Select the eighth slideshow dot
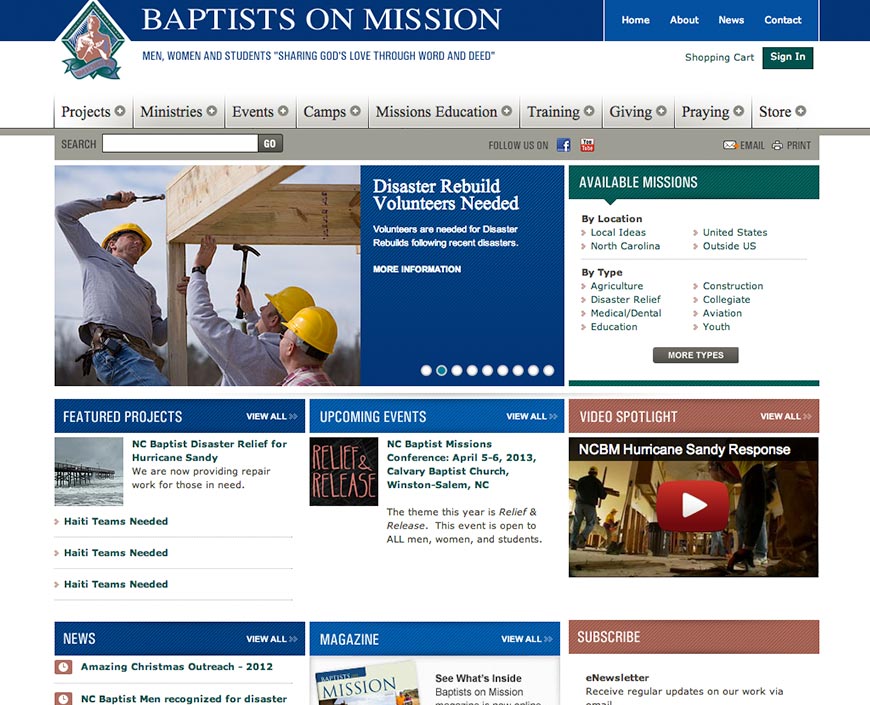The height and width of the screenshot is (705, 870). pyautogui.click(x=533, y=371)
